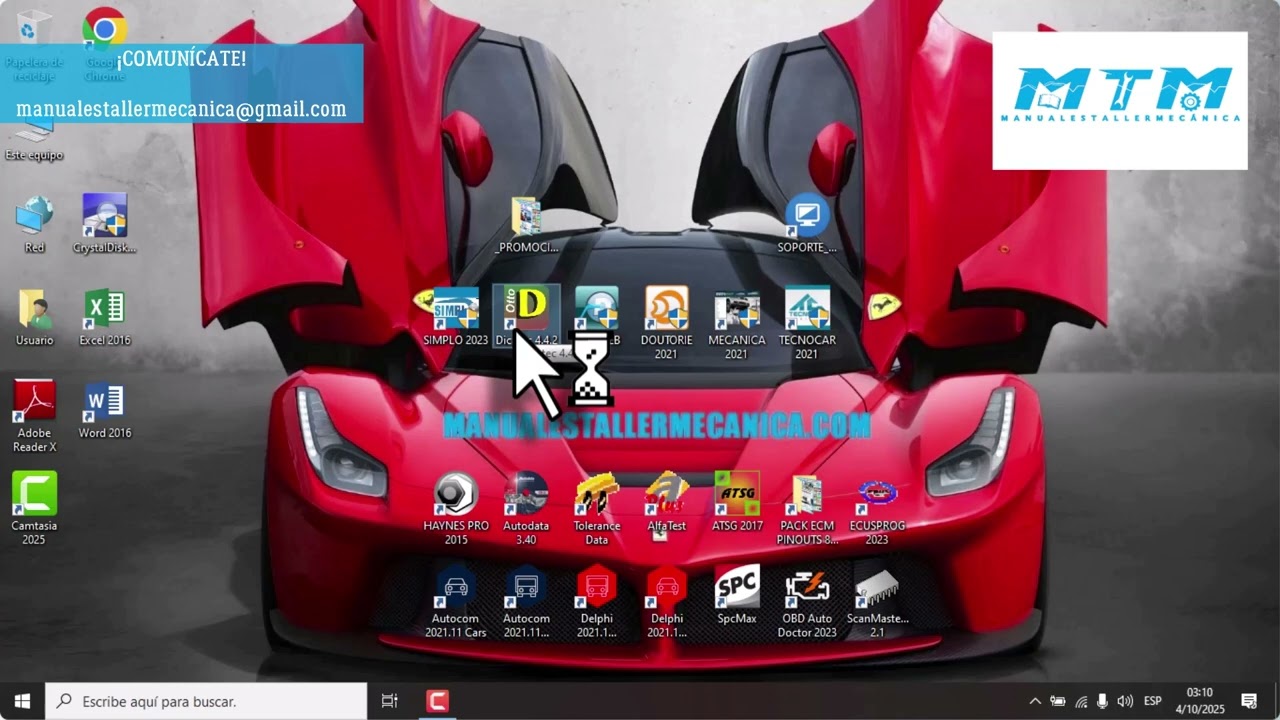Launch the TECNOCAR 2021 shortcut
The height and width of the screenshot is (720, 1280).
click(807, 322)
